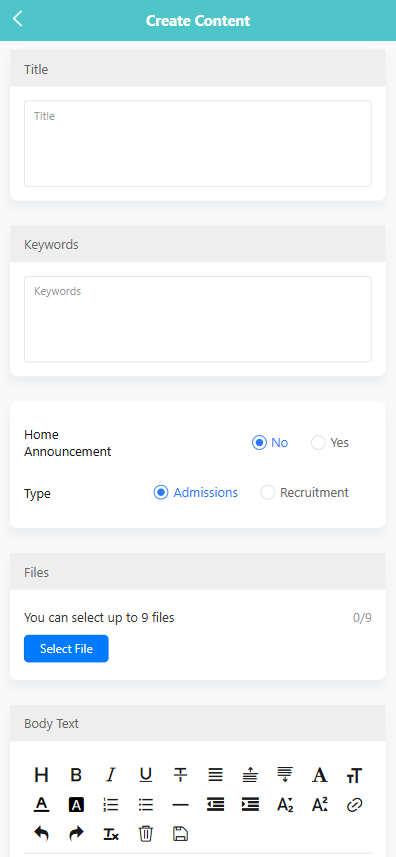
Task: Toggle bold formatting in editor
Action: point(76,775)
